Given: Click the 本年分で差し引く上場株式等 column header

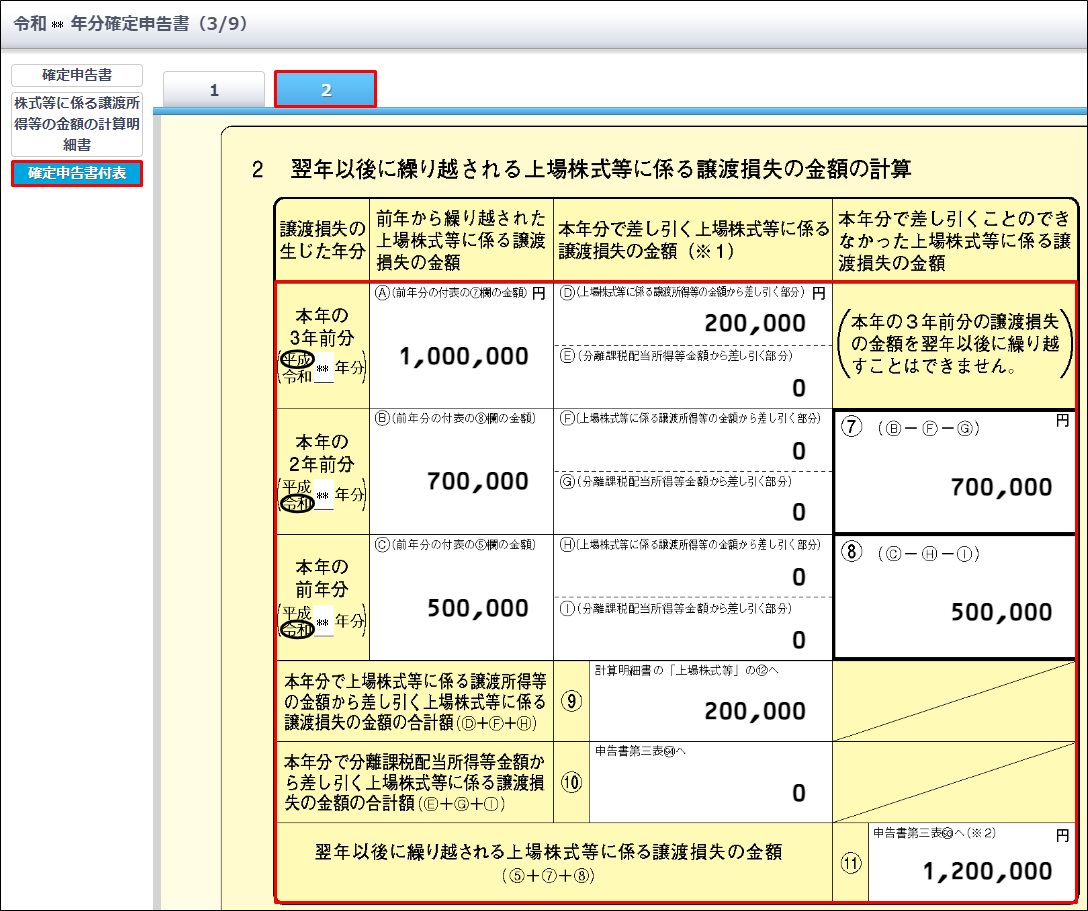Looking at the screenshot, I should 693,240.
